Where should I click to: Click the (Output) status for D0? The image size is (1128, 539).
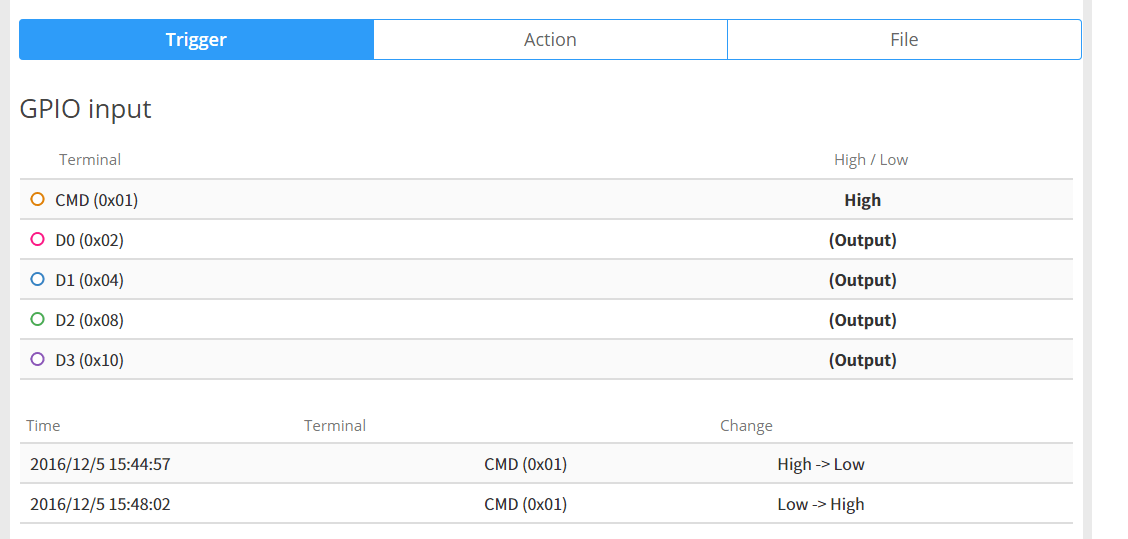862,240
